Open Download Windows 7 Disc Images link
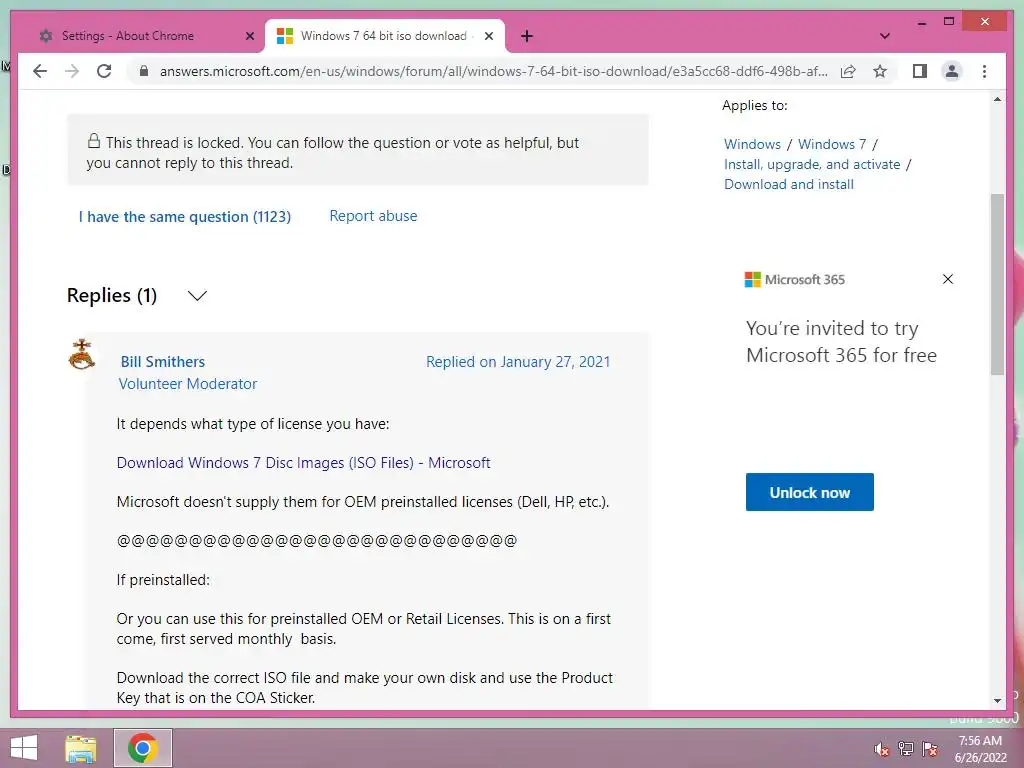This screenshot has height=768, width=1024. pos(303,463)
